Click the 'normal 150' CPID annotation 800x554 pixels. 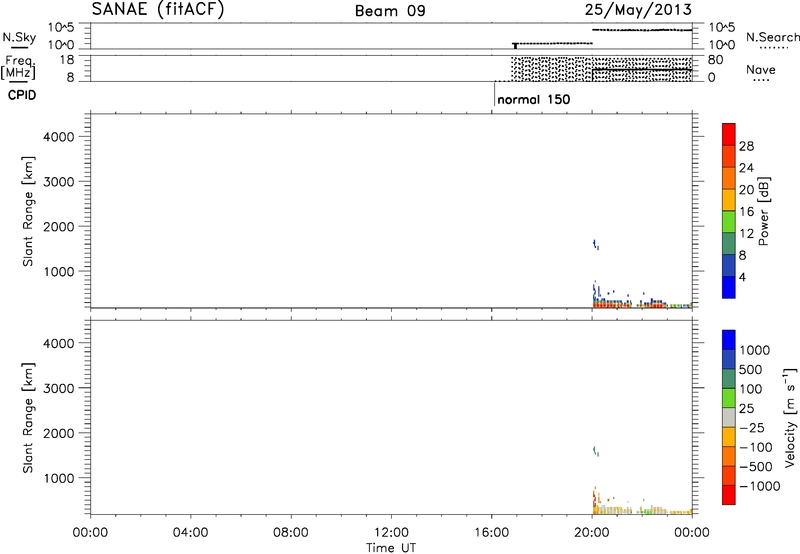tap(533, 99)
